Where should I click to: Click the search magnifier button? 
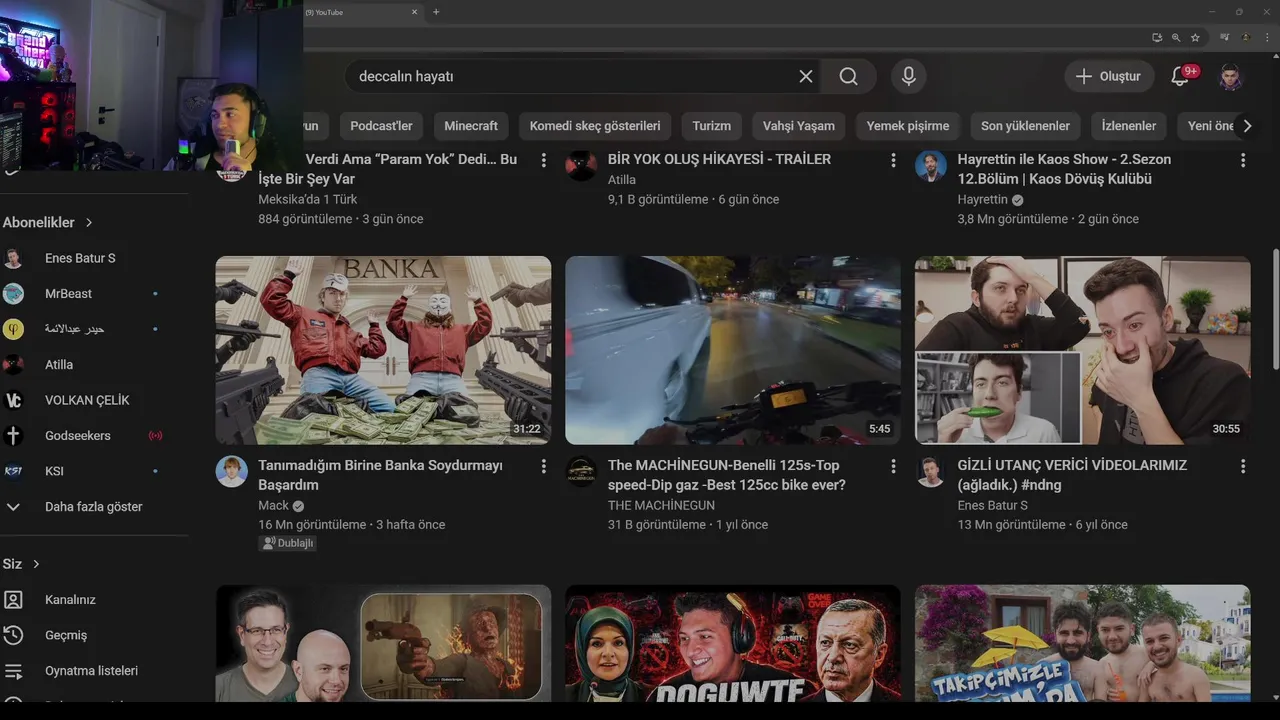tap(849, 76)
